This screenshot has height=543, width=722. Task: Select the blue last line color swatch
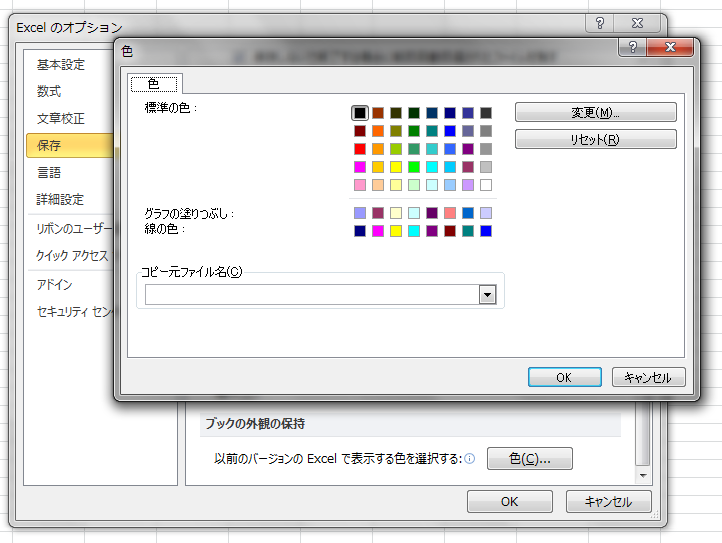[486, 231]
